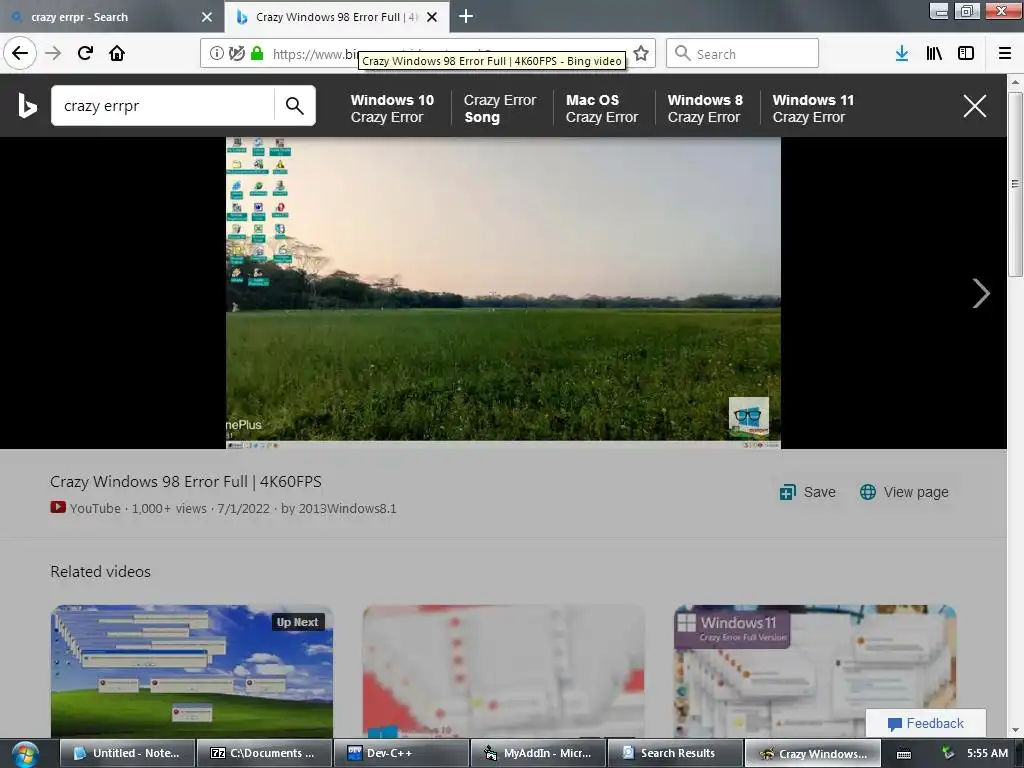Click the Bing logo
The image size is (1024, 768).
click(27, 106)
